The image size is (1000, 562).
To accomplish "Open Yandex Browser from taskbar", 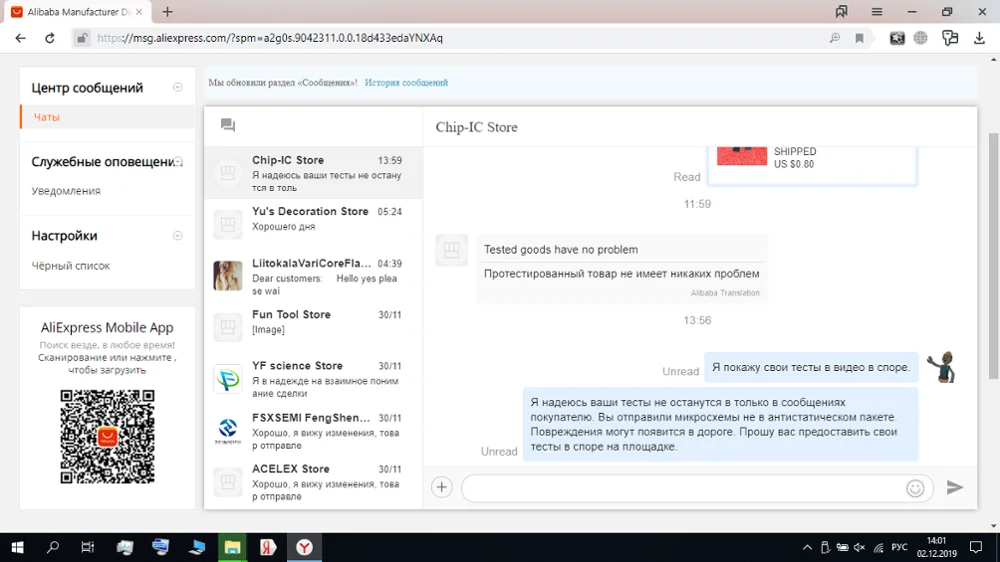I will coord(304,547).
